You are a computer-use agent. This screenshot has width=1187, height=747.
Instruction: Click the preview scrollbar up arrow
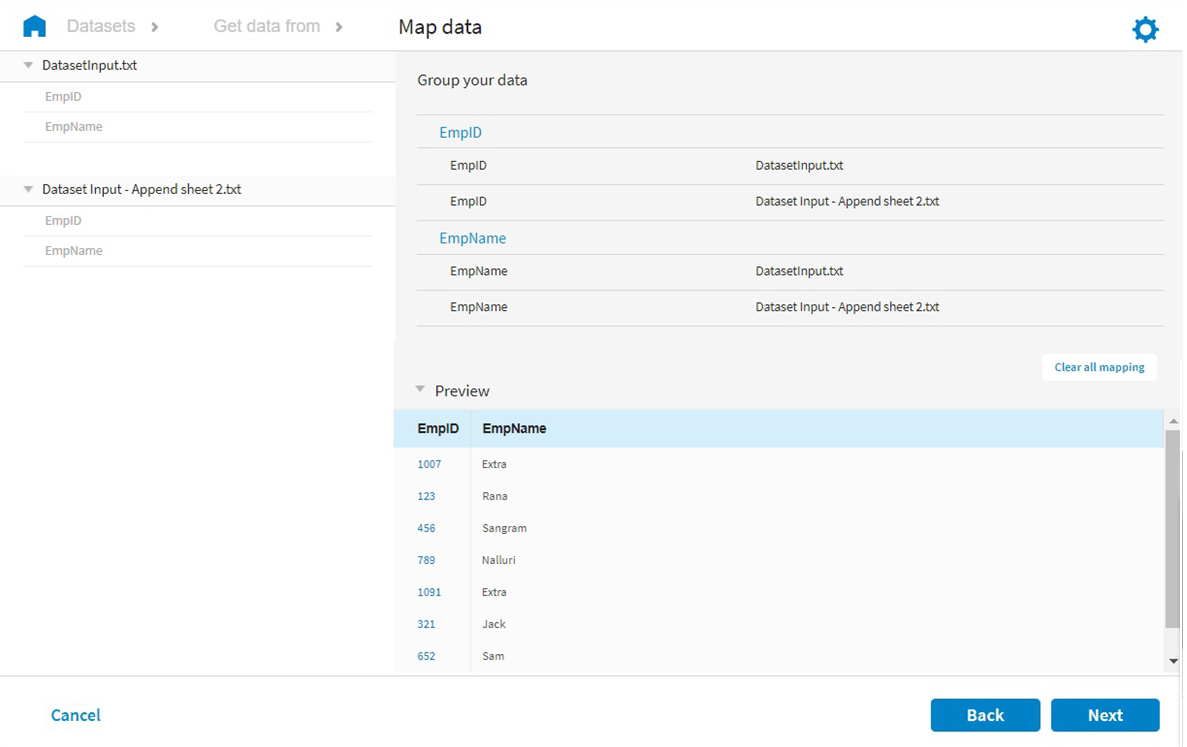(1173, 420)
